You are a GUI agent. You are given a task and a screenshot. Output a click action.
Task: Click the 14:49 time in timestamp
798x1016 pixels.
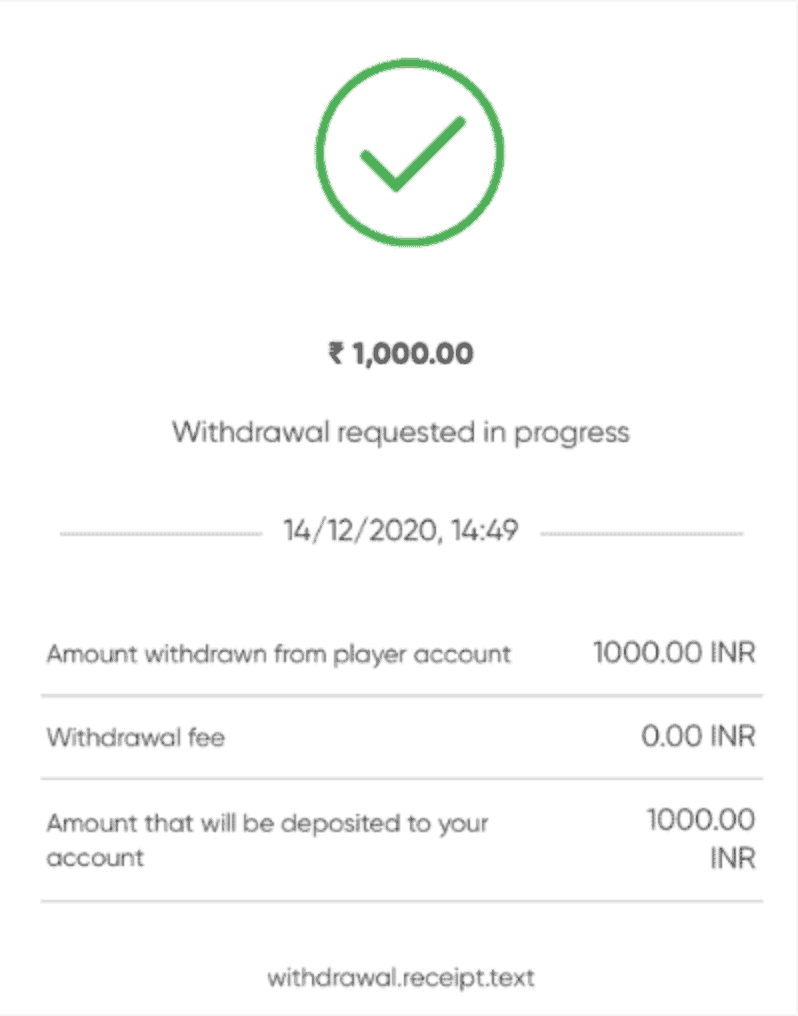485,531
